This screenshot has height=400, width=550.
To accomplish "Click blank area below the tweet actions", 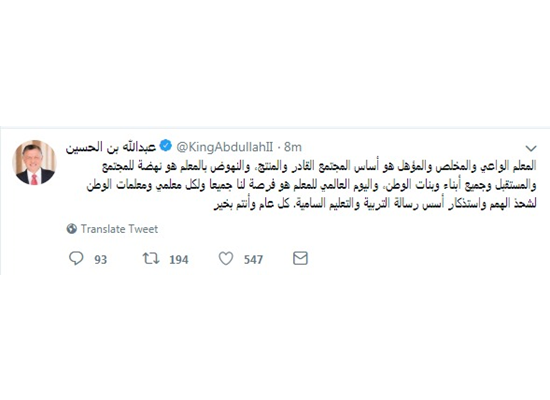I will pyautogui.click(x=275, y=333).
